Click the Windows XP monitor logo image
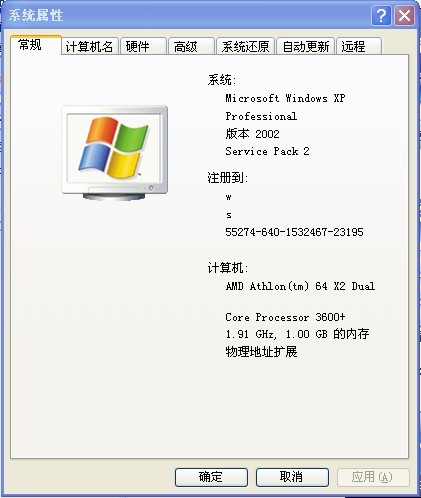Screen dimensions: 421x498 [x=115, y=153]
